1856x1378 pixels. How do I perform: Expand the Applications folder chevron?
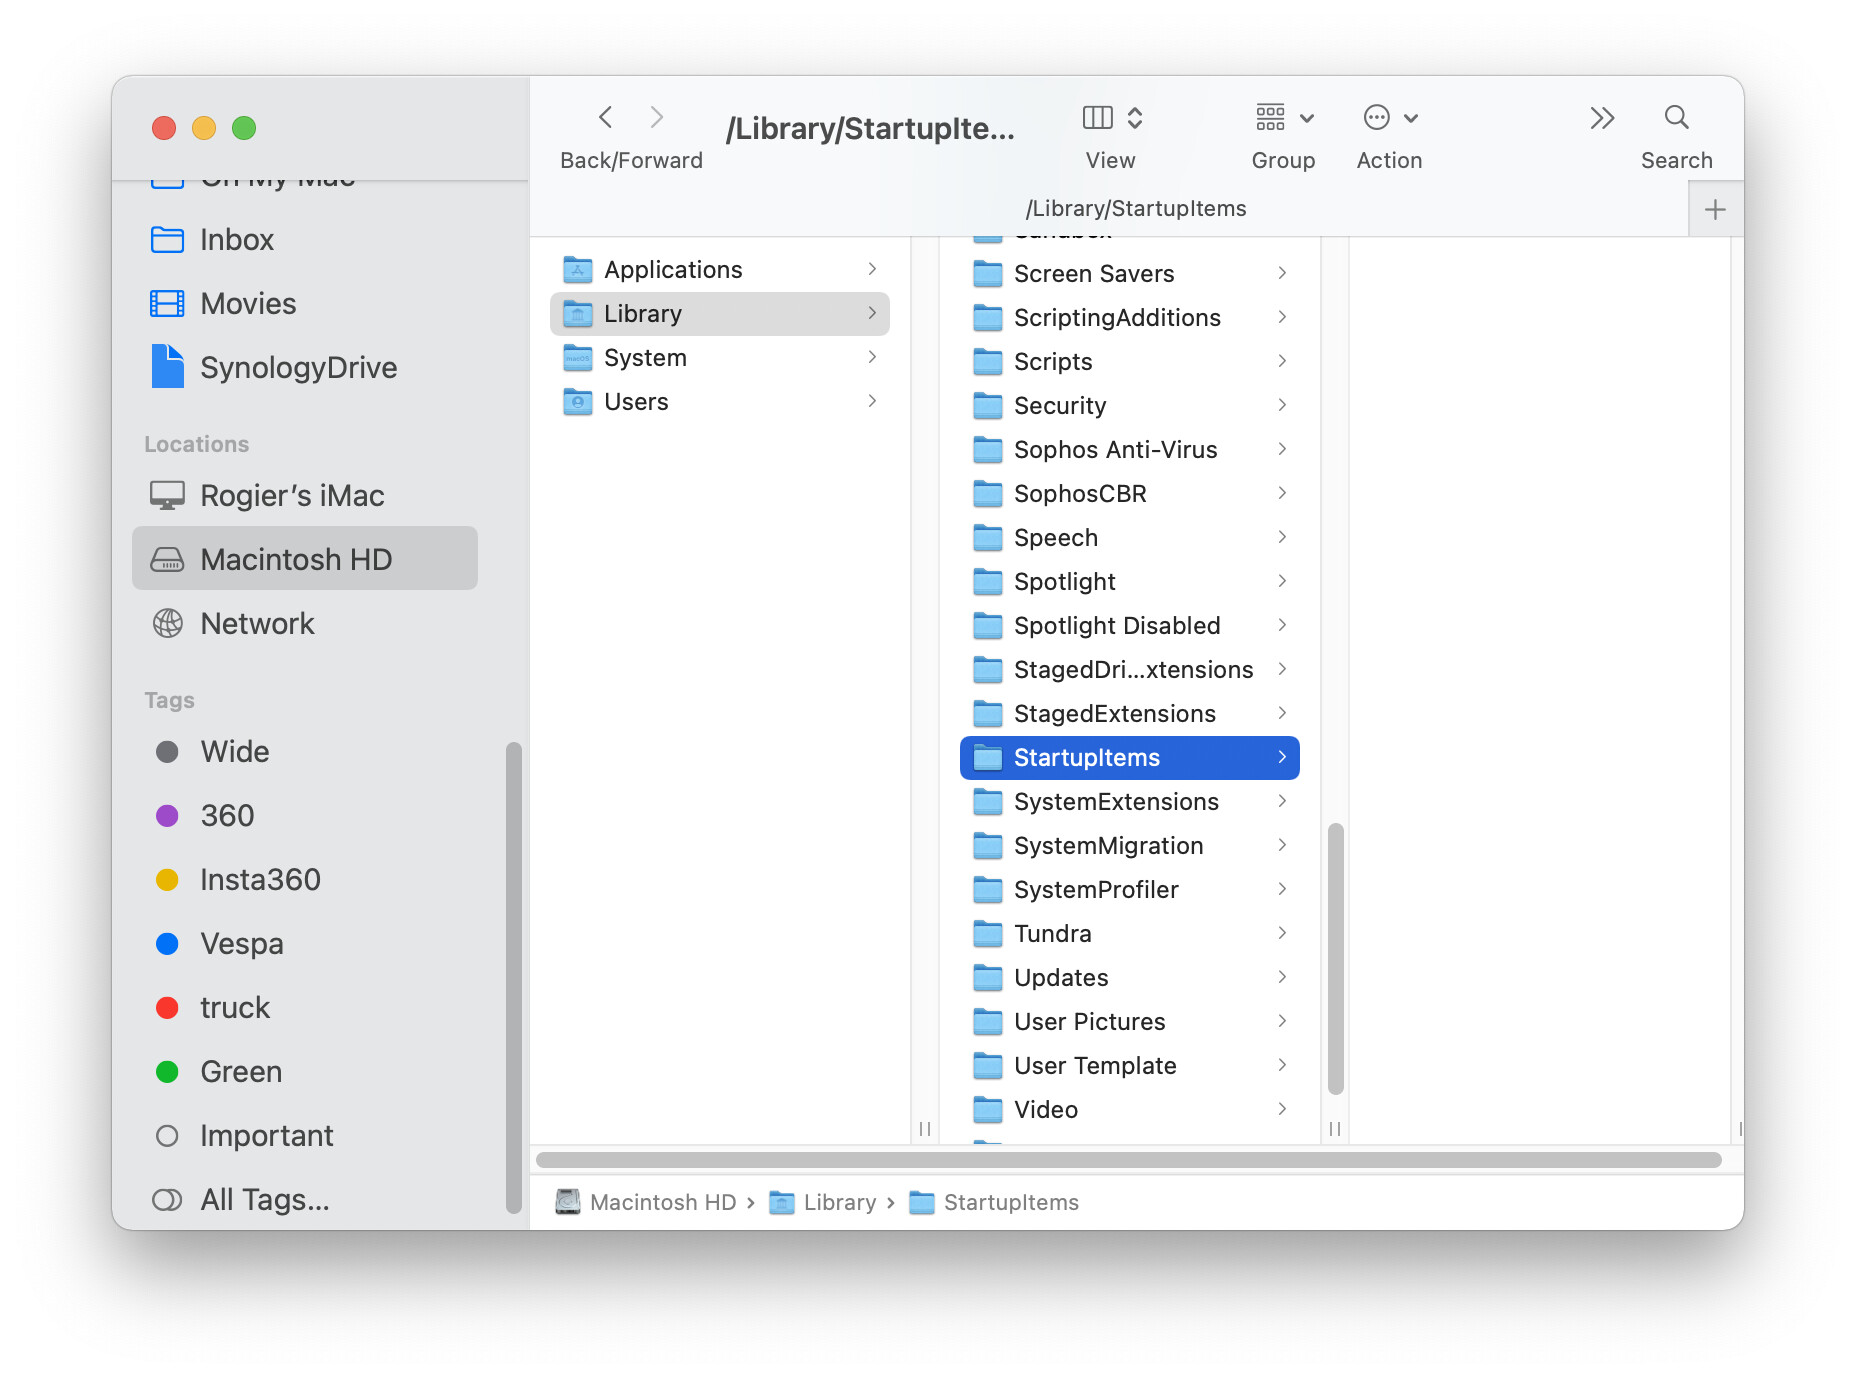coord(872,270)
